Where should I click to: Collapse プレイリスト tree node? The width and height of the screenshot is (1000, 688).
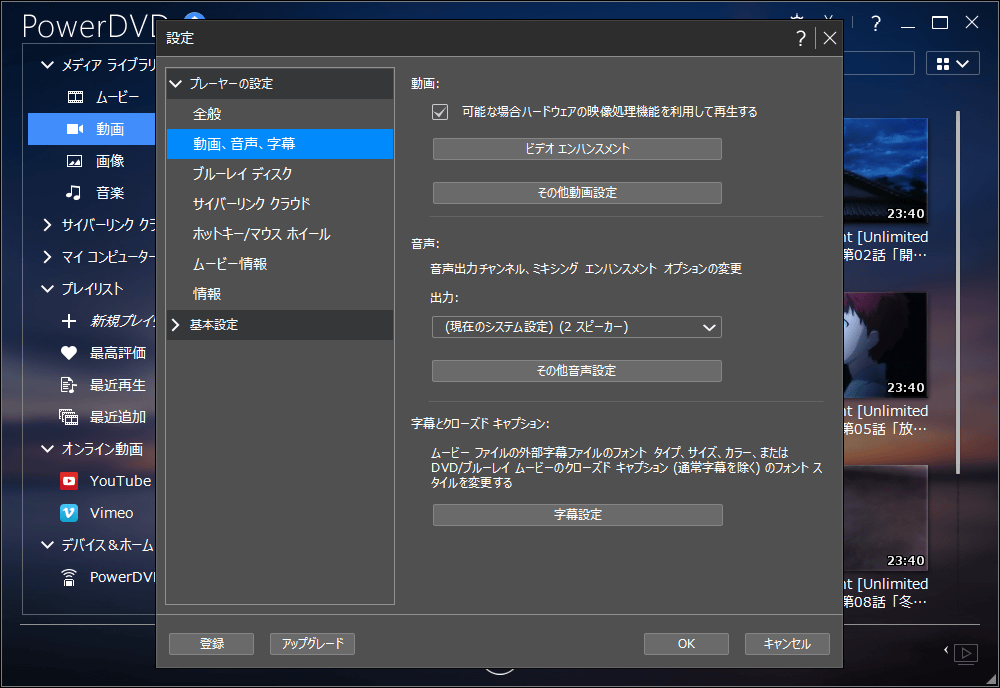coord(47,288)
